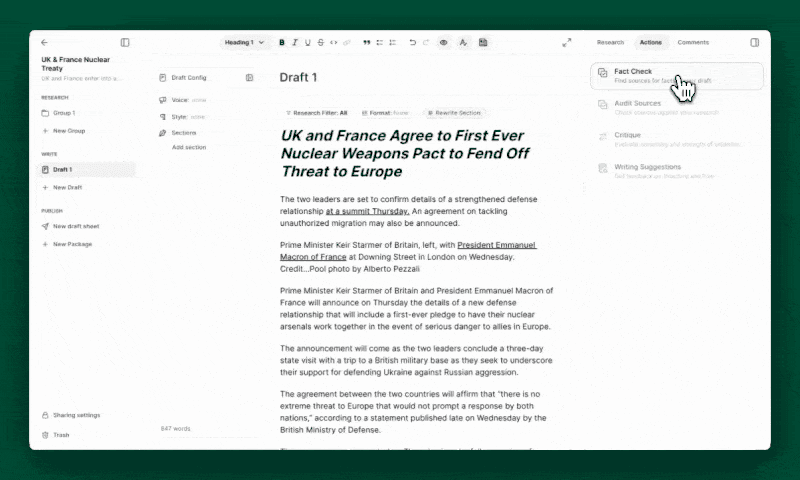
Task: Click the Draft 1 title field
Action: pos(298,78)
